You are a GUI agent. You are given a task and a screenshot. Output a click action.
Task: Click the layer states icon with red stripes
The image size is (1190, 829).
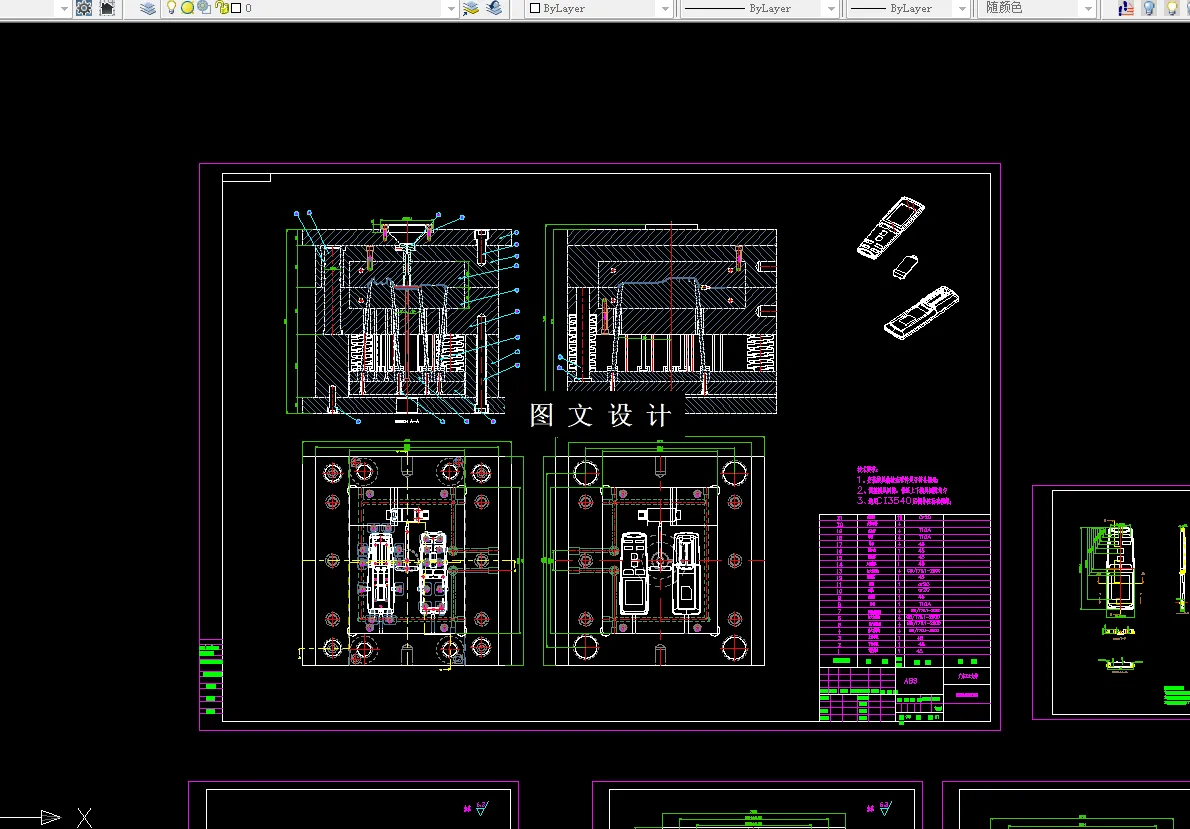(1126, 8)
